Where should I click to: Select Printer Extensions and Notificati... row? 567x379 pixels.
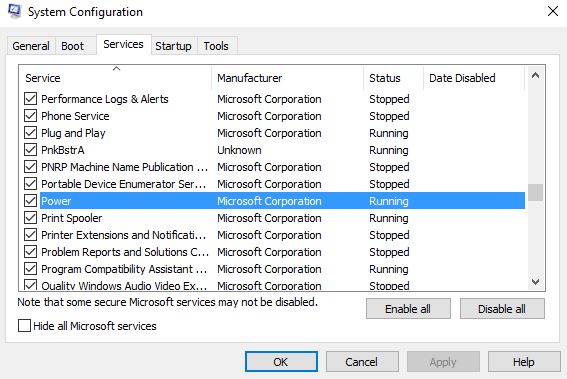(274, 235)
